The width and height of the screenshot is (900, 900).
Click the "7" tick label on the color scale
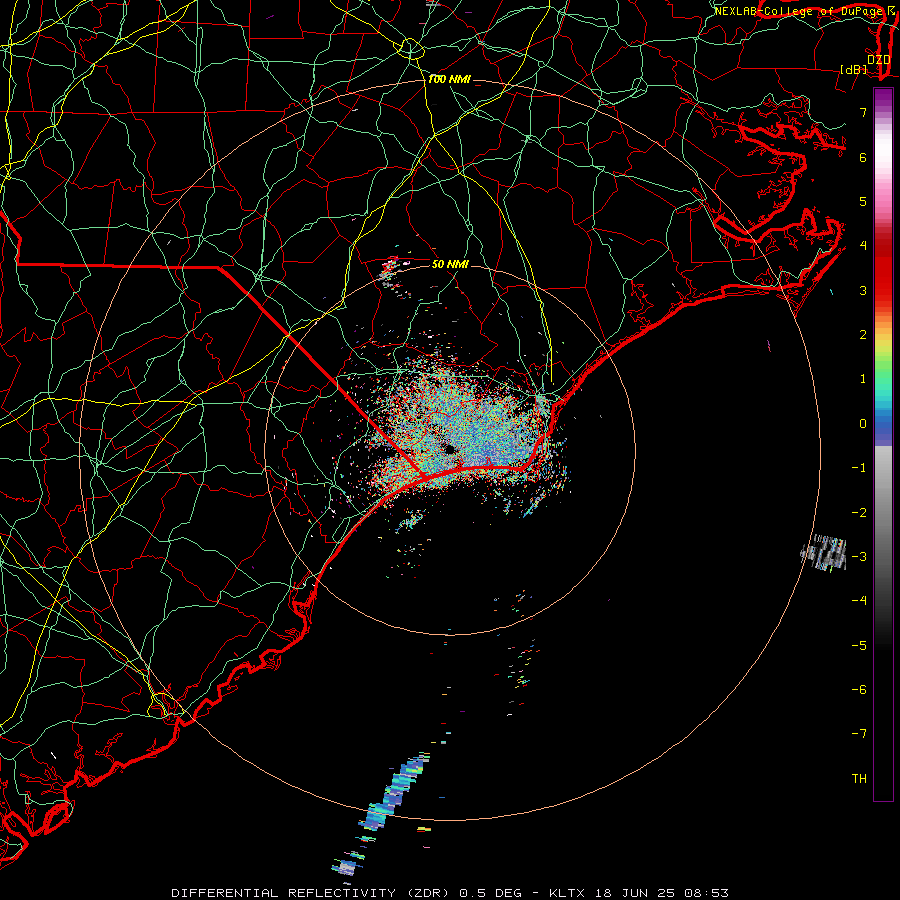(863, 112)
